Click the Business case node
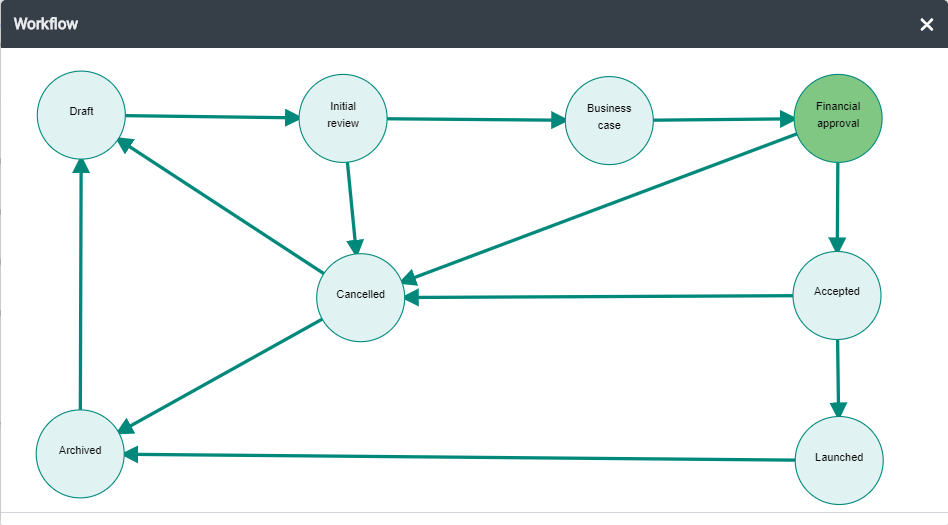This screenshot has height=525, width=948. (x=609, y=120)
